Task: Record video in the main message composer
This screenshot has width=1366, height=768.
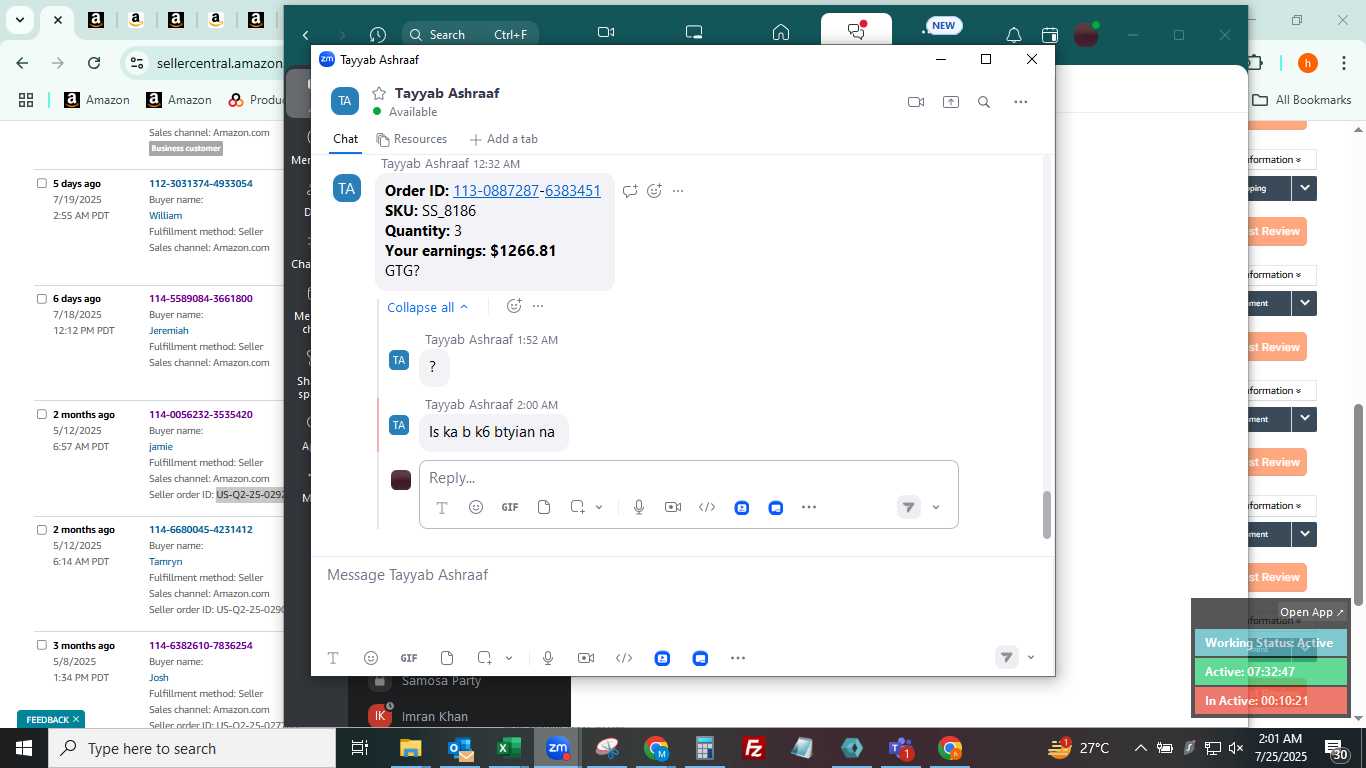Action: coord(586,658)
